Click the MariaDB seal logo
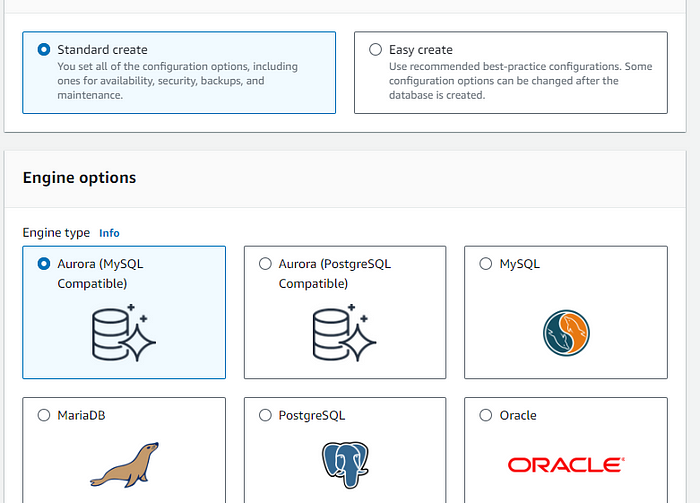700x503 pixels. click(125, 465)
